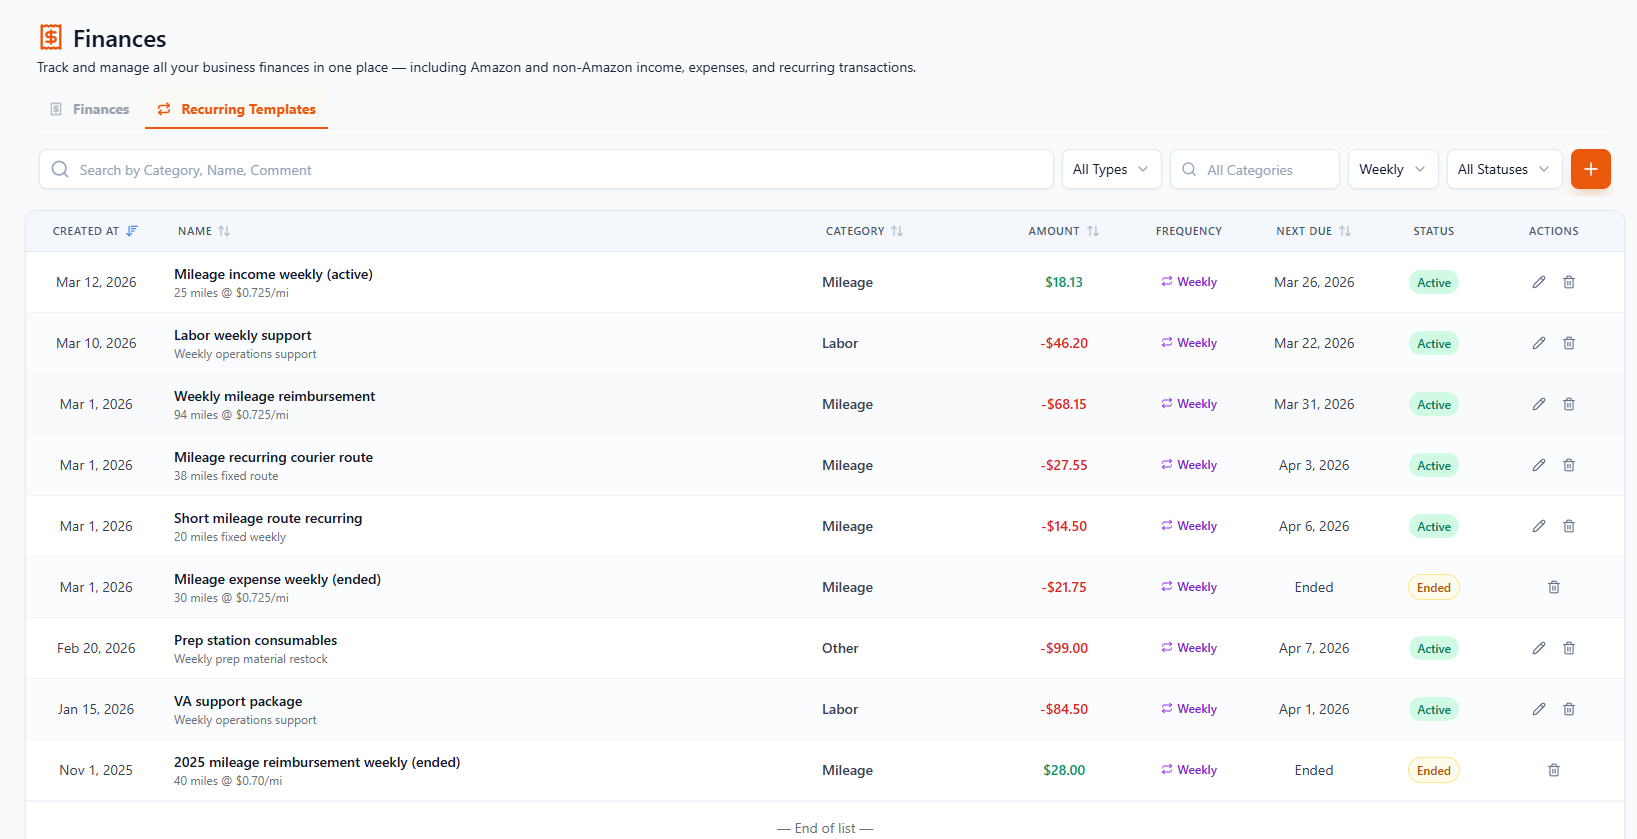
Task: Edit the VA support package template
Action: tap(1539, 709)
